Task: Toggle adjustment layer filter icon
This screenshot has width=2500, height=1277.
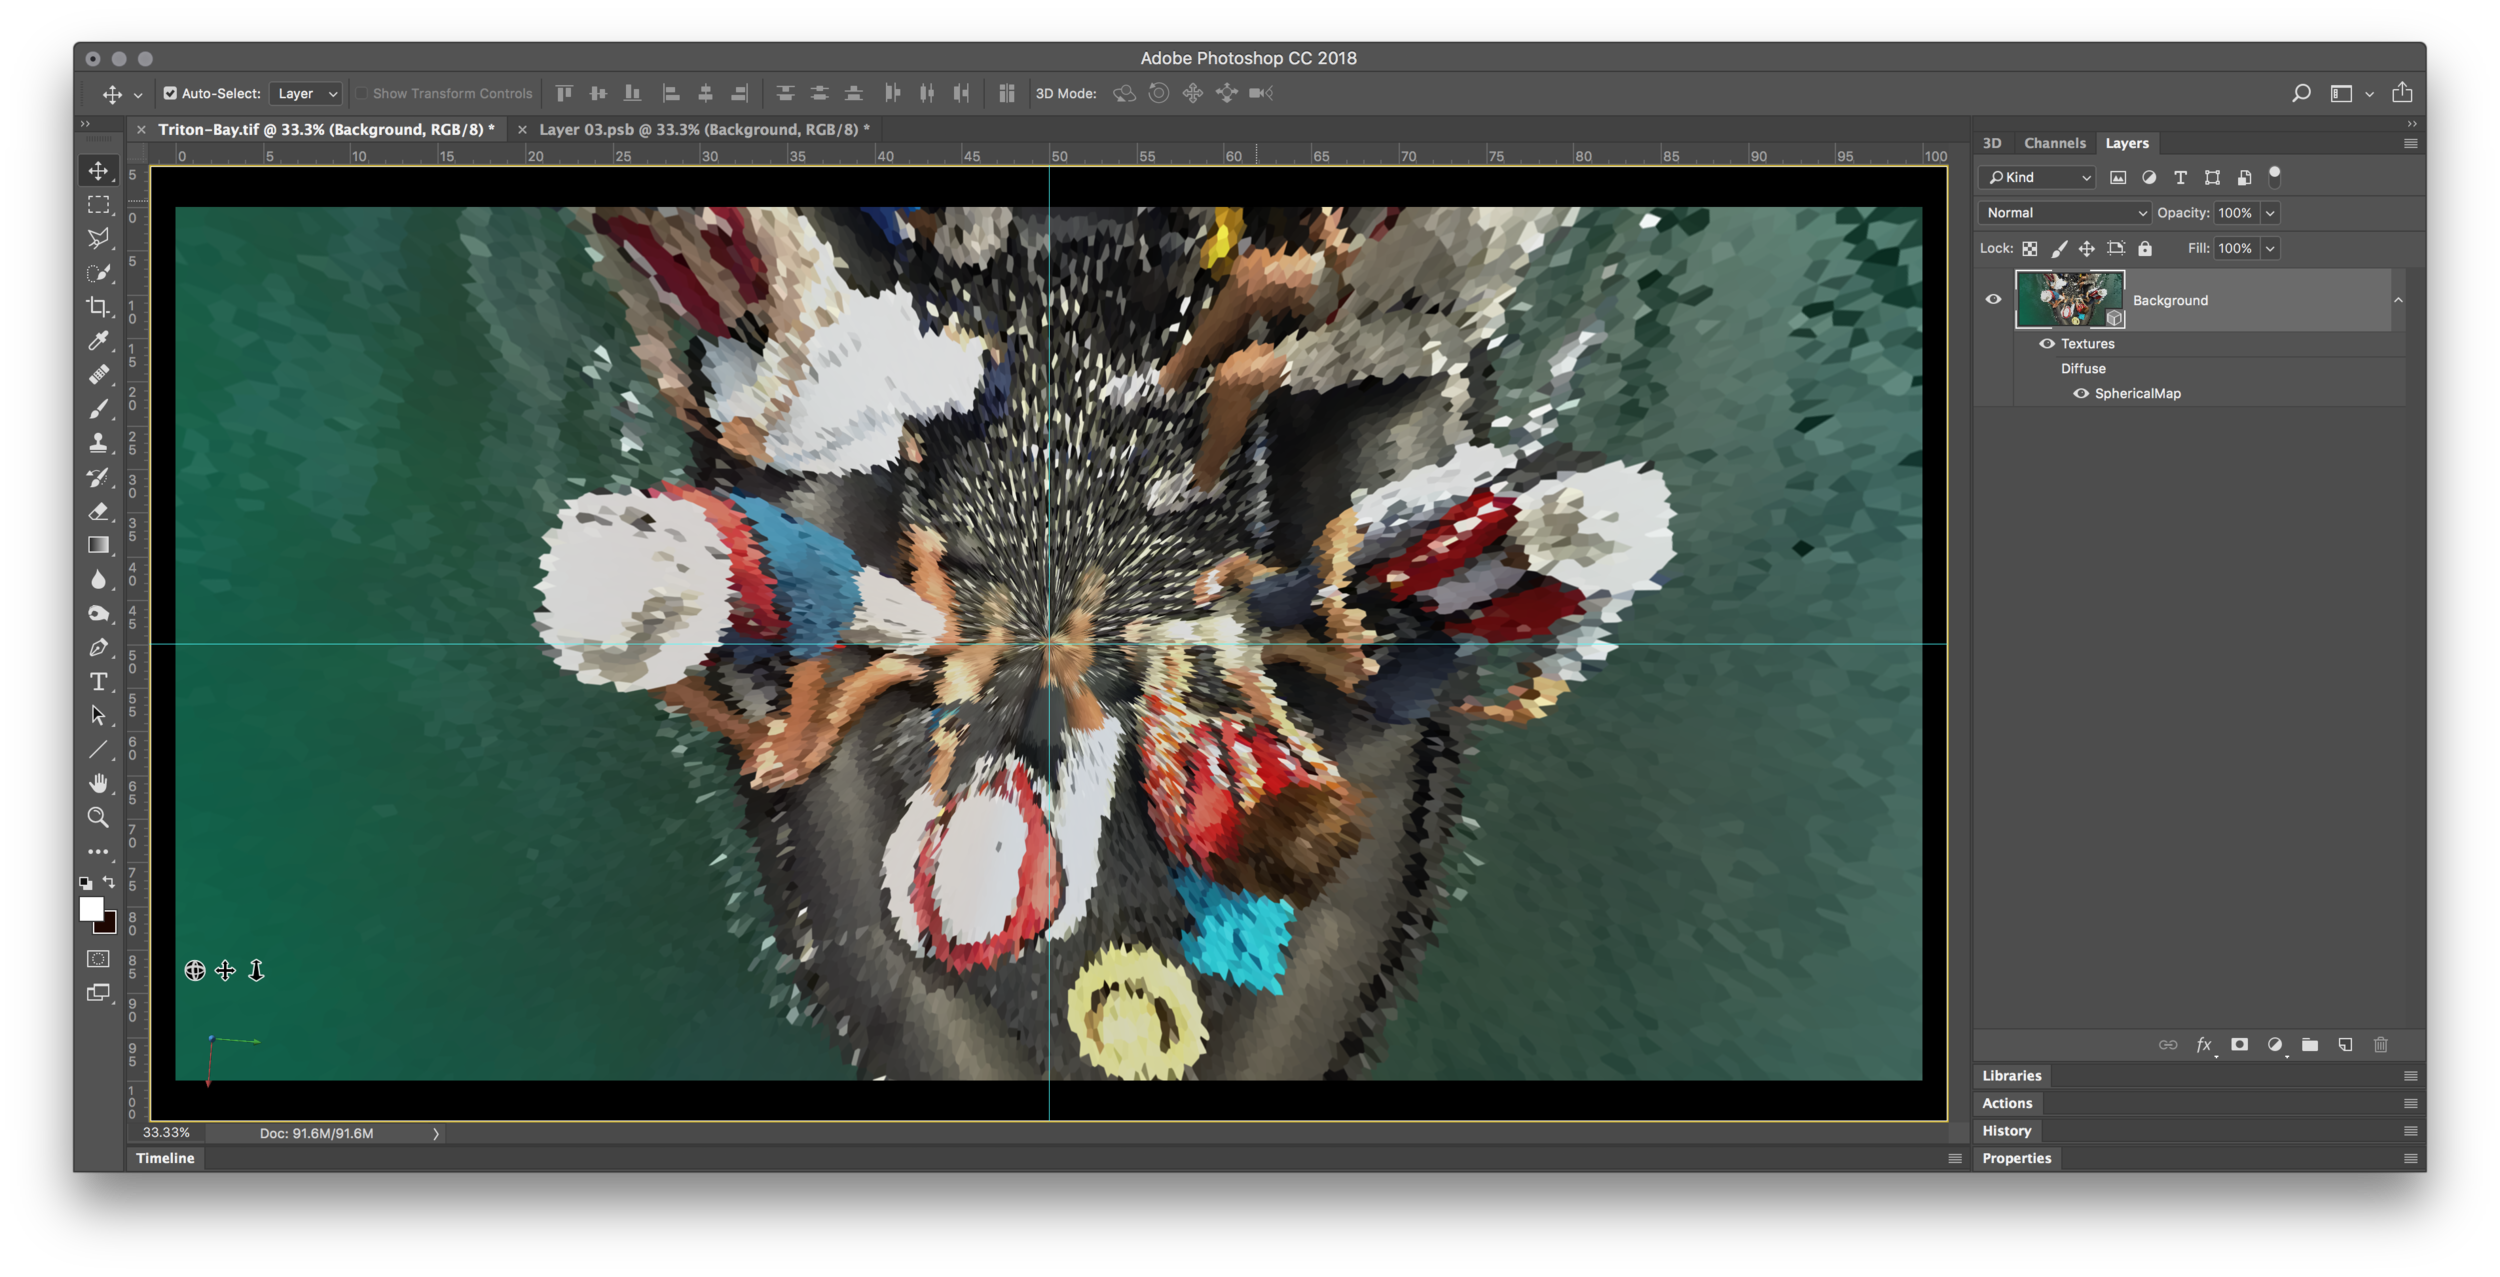Action: click(2149, 177)
